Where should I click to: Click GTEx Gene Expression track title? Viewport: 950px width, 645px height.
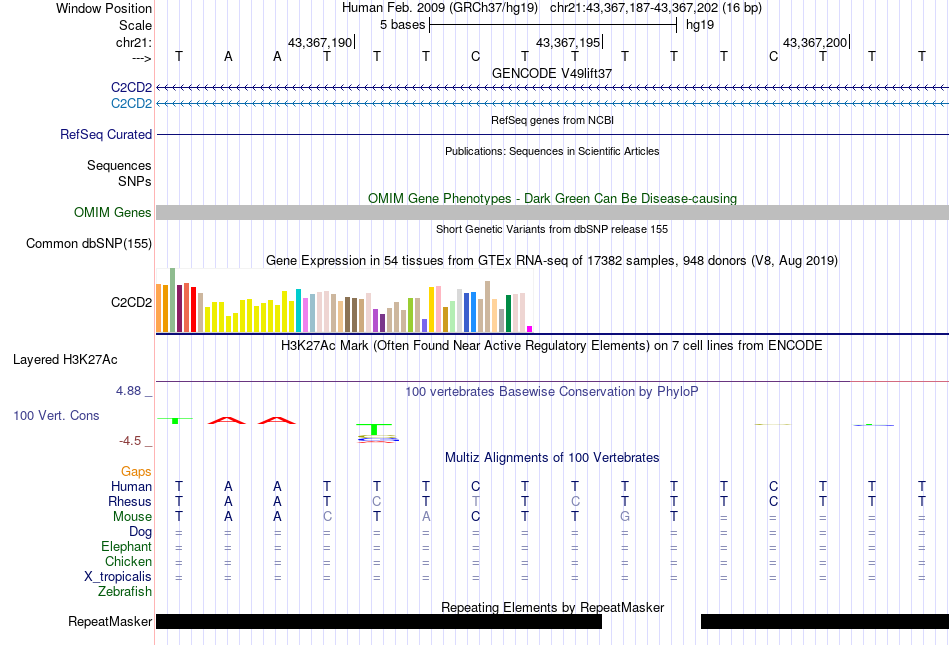pyautogui.click(x=552, y=260)
